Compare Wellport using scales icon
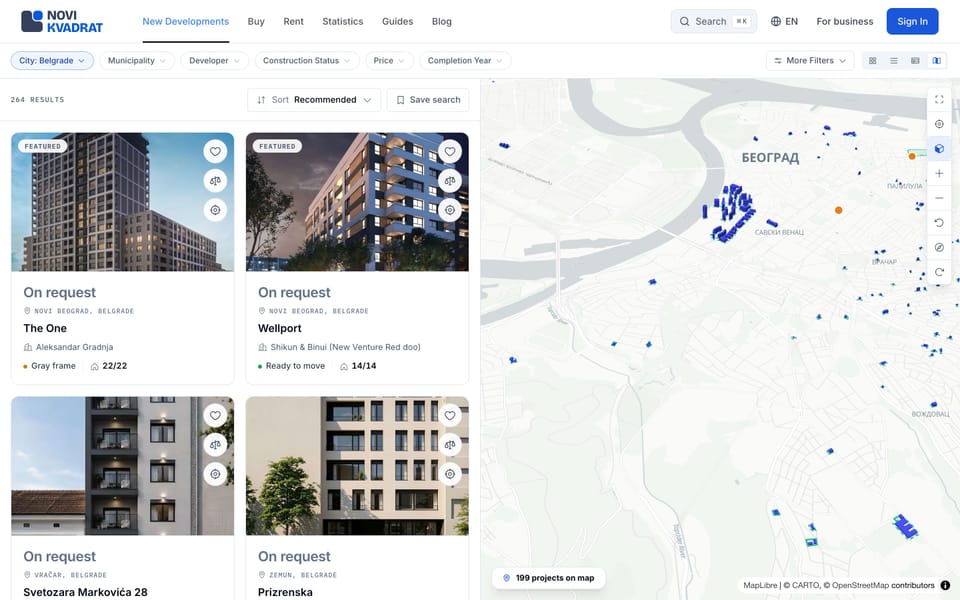This screenshot has height=600, width=960. 450,181
